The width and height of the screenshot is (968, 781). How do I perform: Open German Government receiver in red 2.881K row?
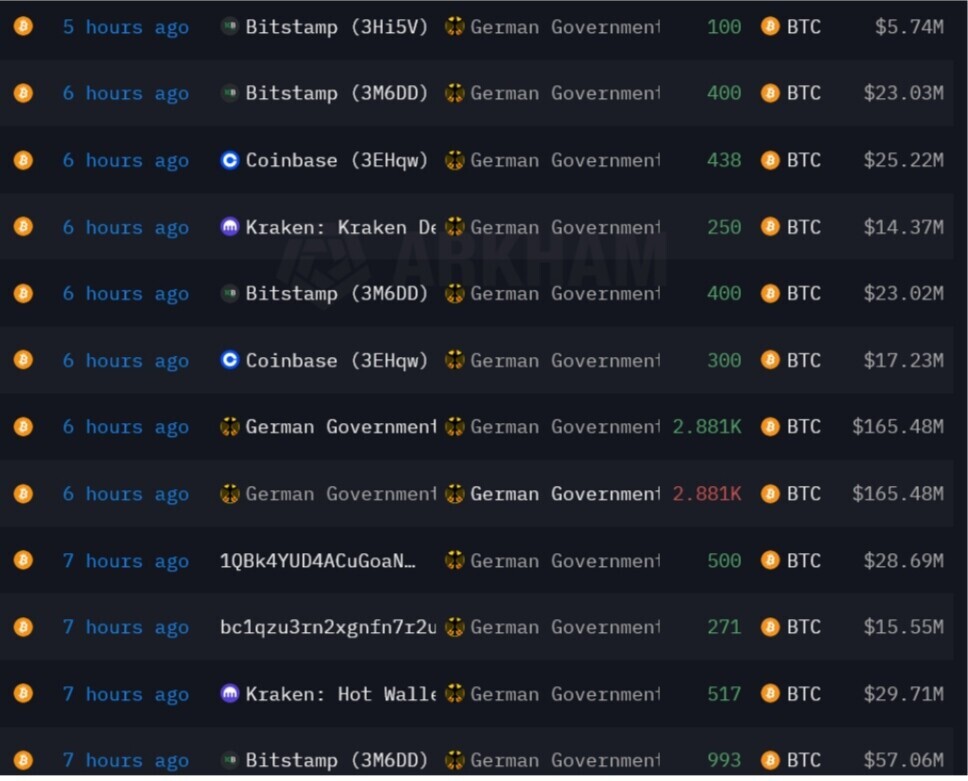click(x=565, y=494)
